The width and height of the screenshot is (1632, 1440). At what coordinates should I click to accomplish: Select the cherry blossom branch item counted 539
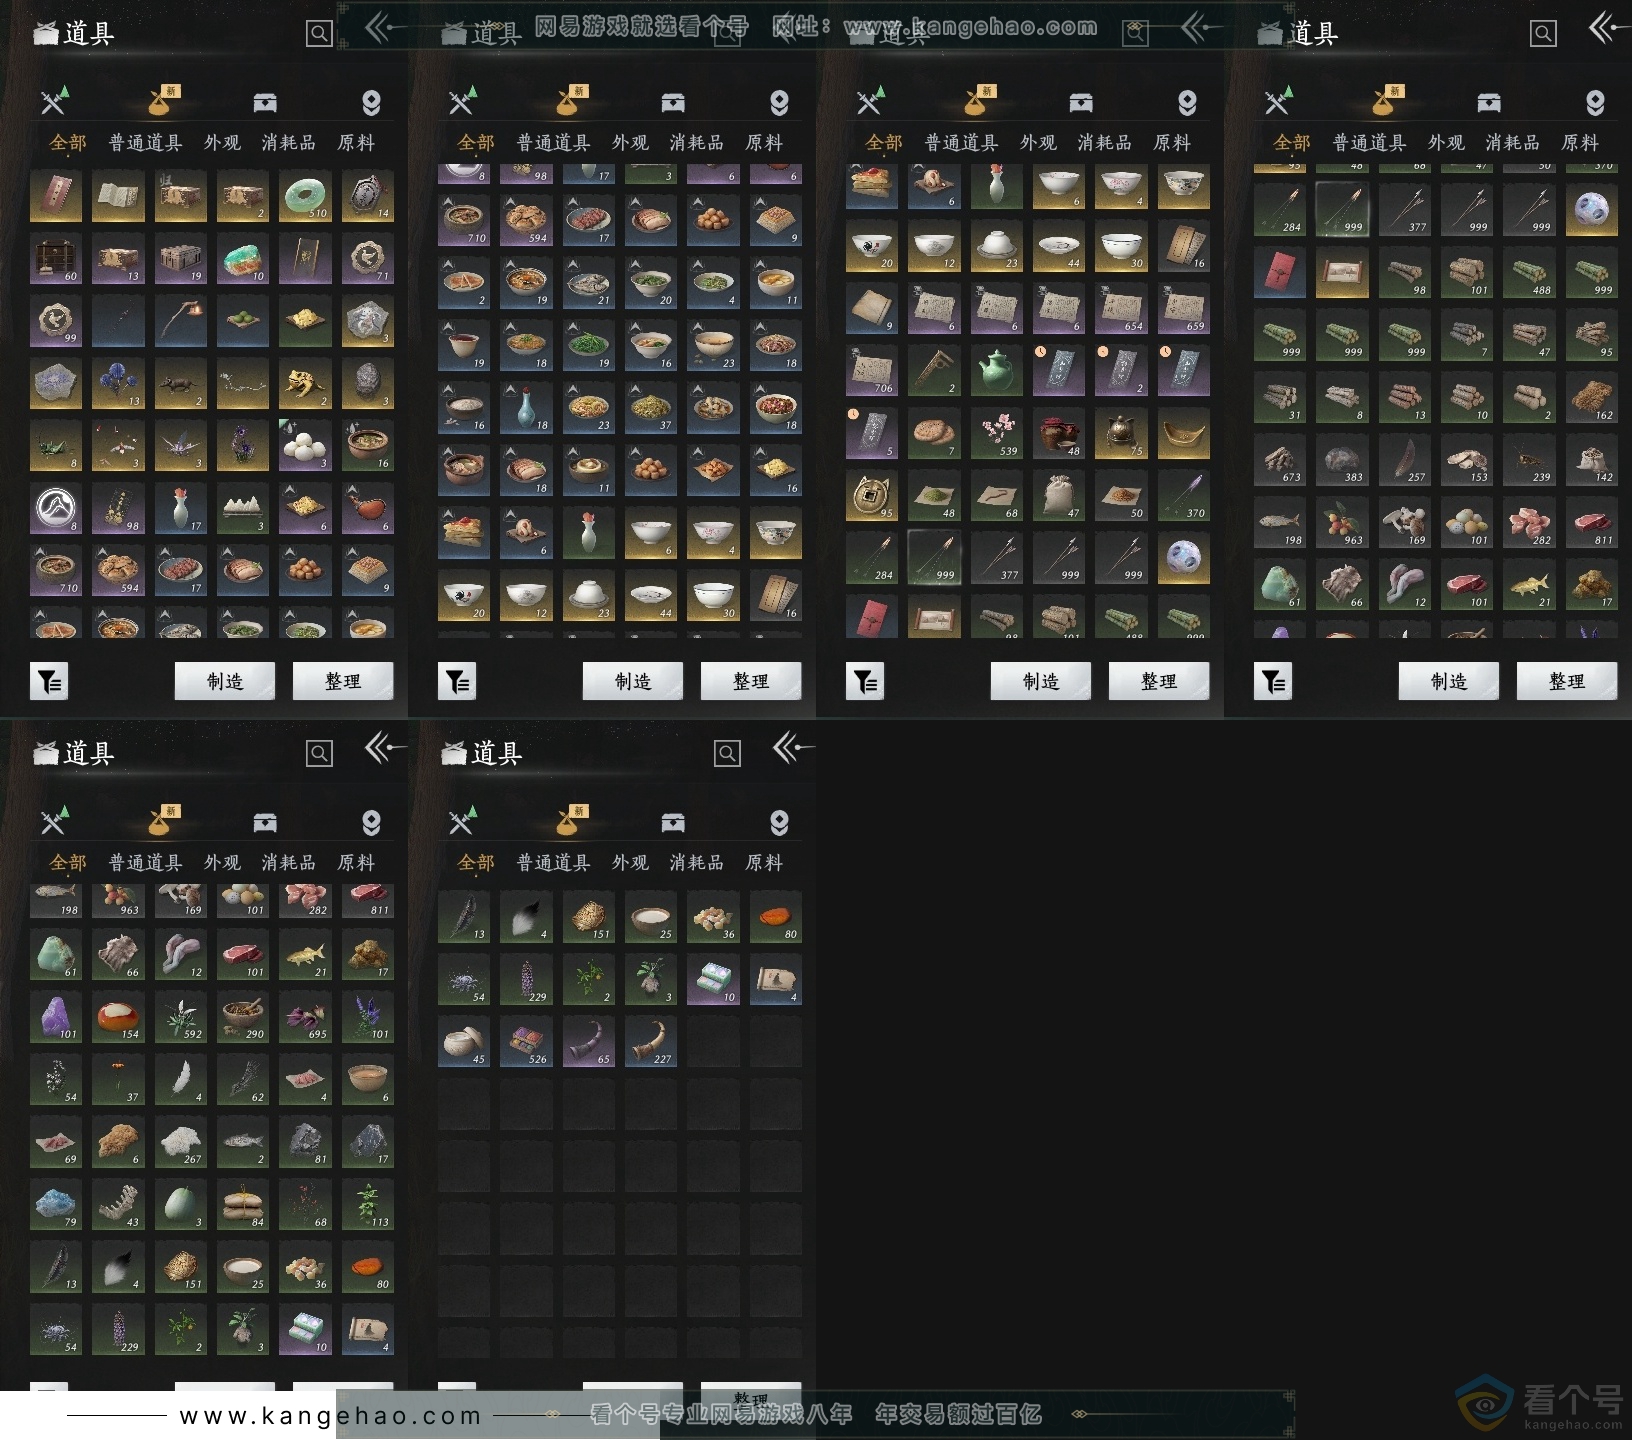coord(997,434)
